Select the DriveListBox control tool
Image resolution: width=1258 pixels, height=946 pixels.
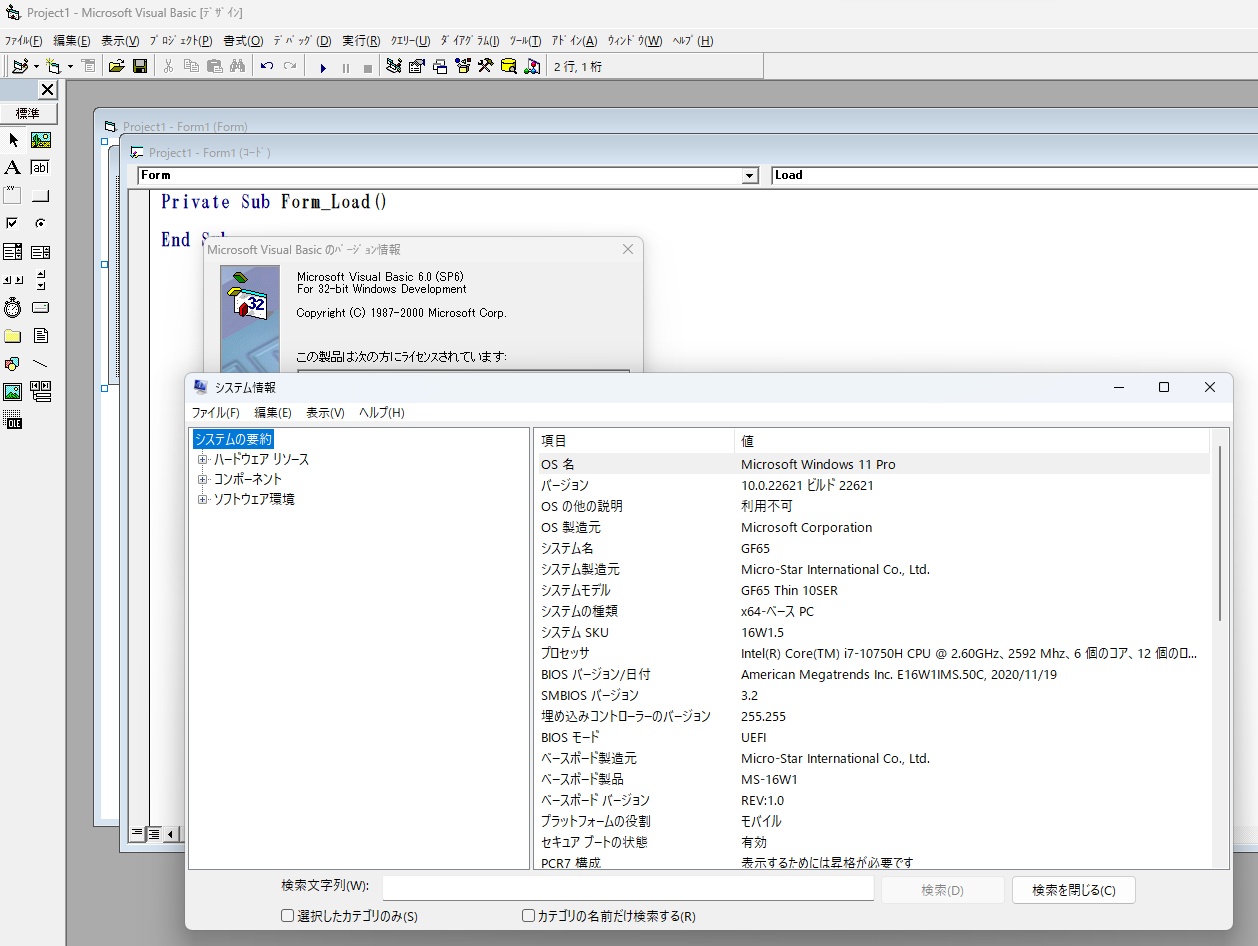click(x=41, y=307)
